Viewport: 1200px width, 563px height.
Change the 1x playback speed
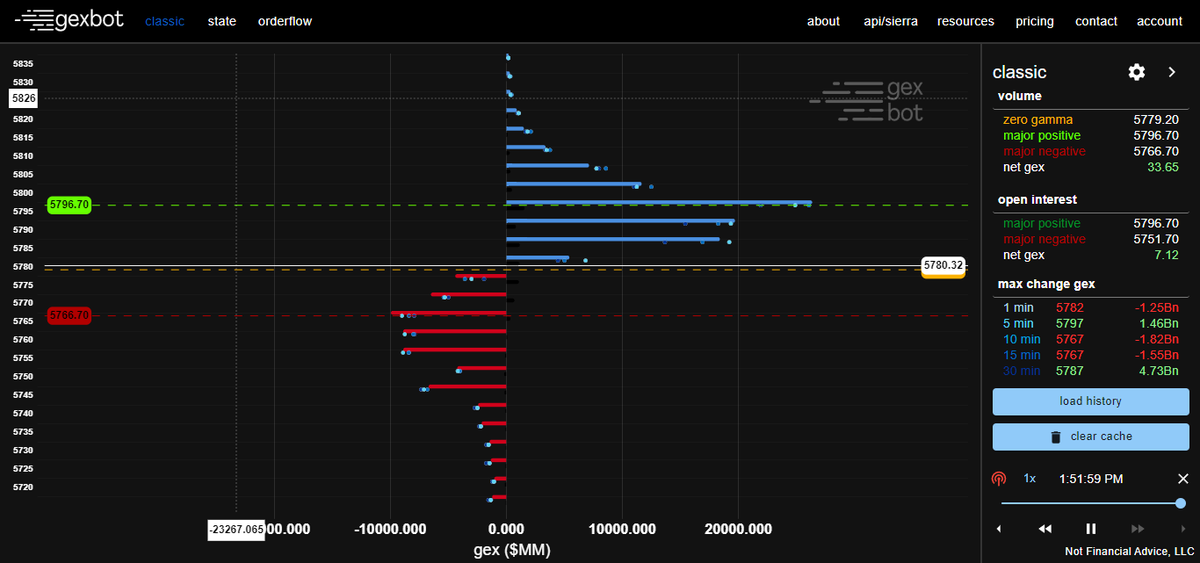coord(1030,479)
